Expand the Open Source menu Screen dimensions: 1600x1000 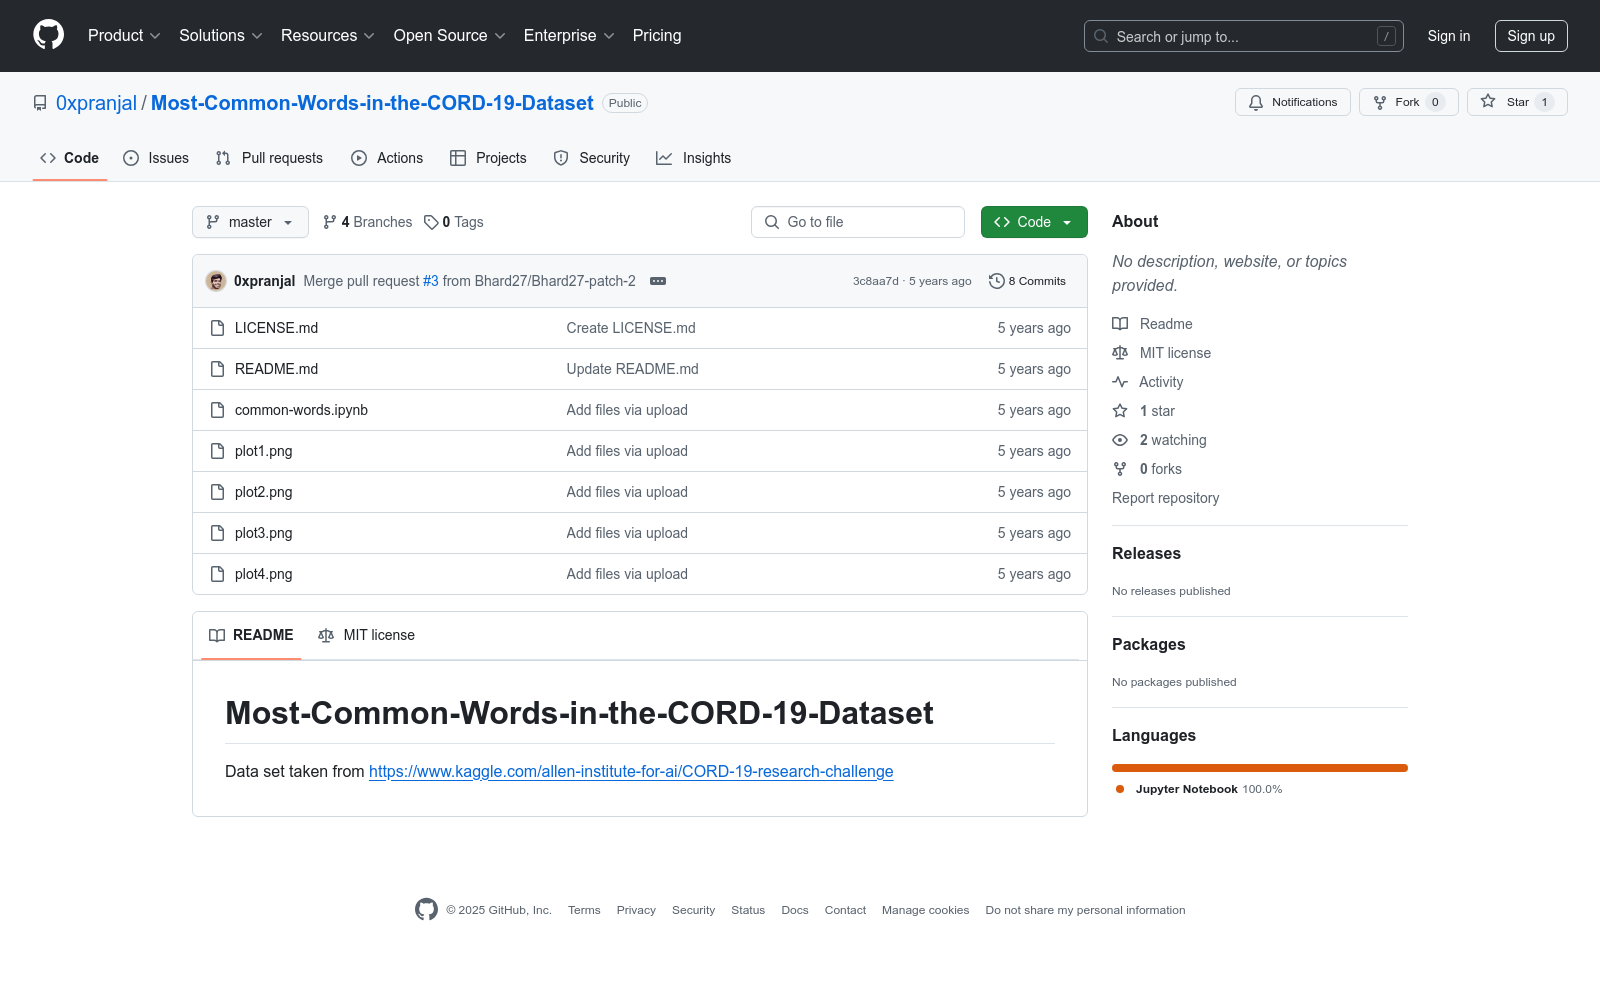pos(450,35)
